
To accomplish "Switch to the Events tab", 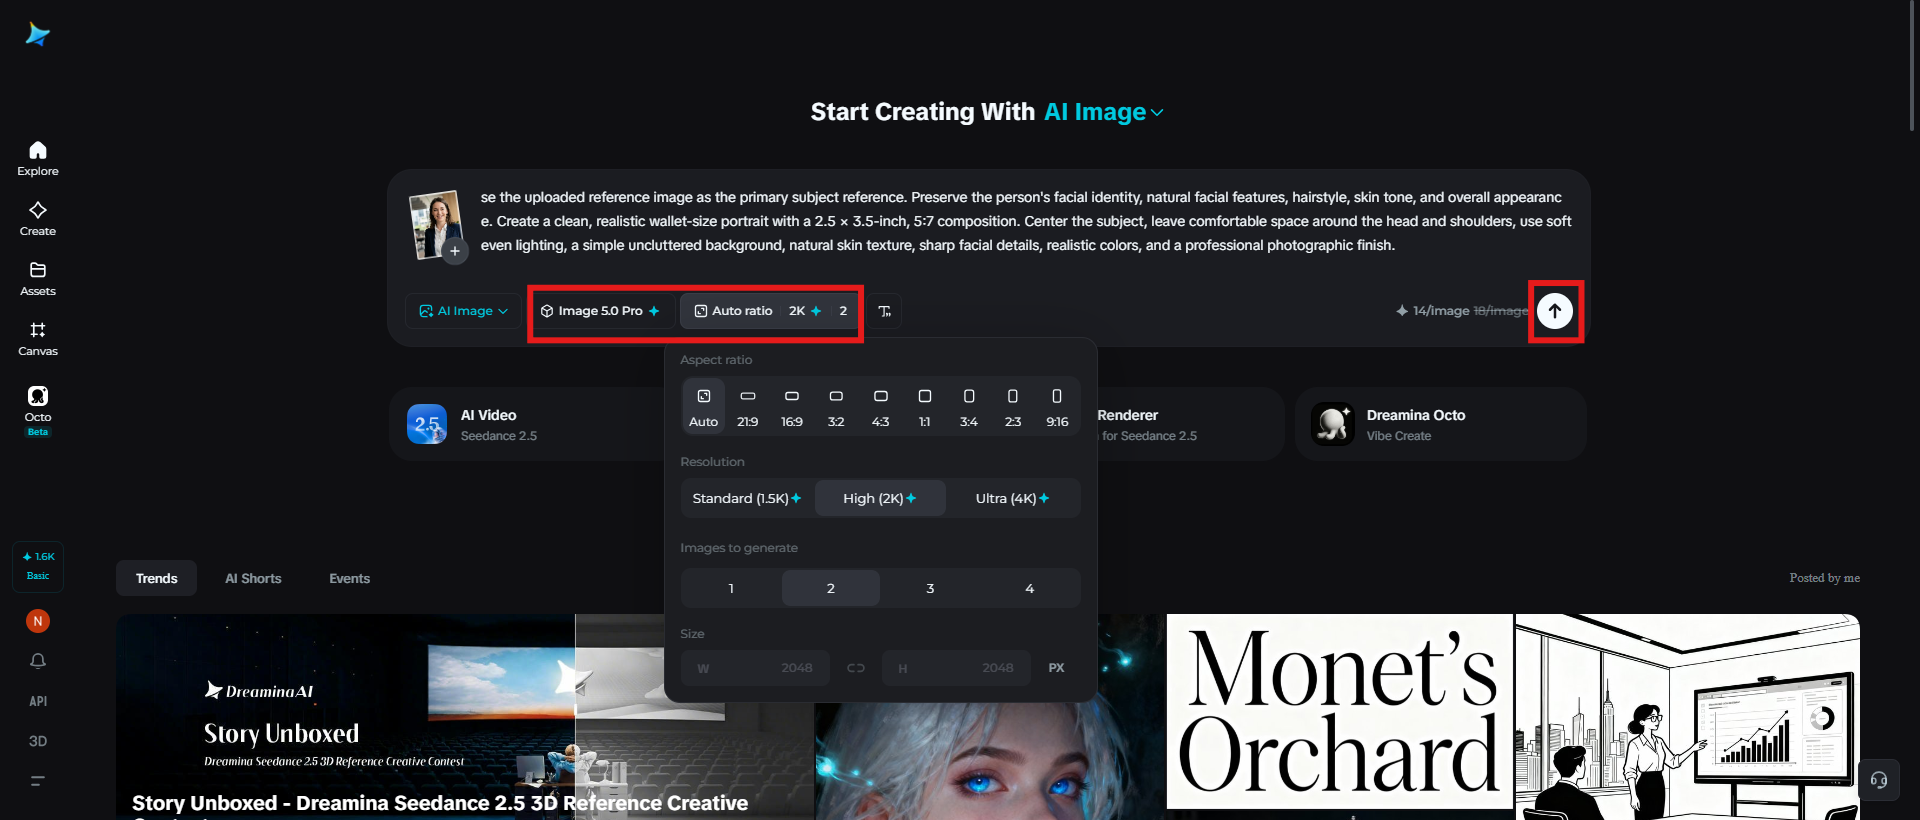I will click(x=350, y=578).
